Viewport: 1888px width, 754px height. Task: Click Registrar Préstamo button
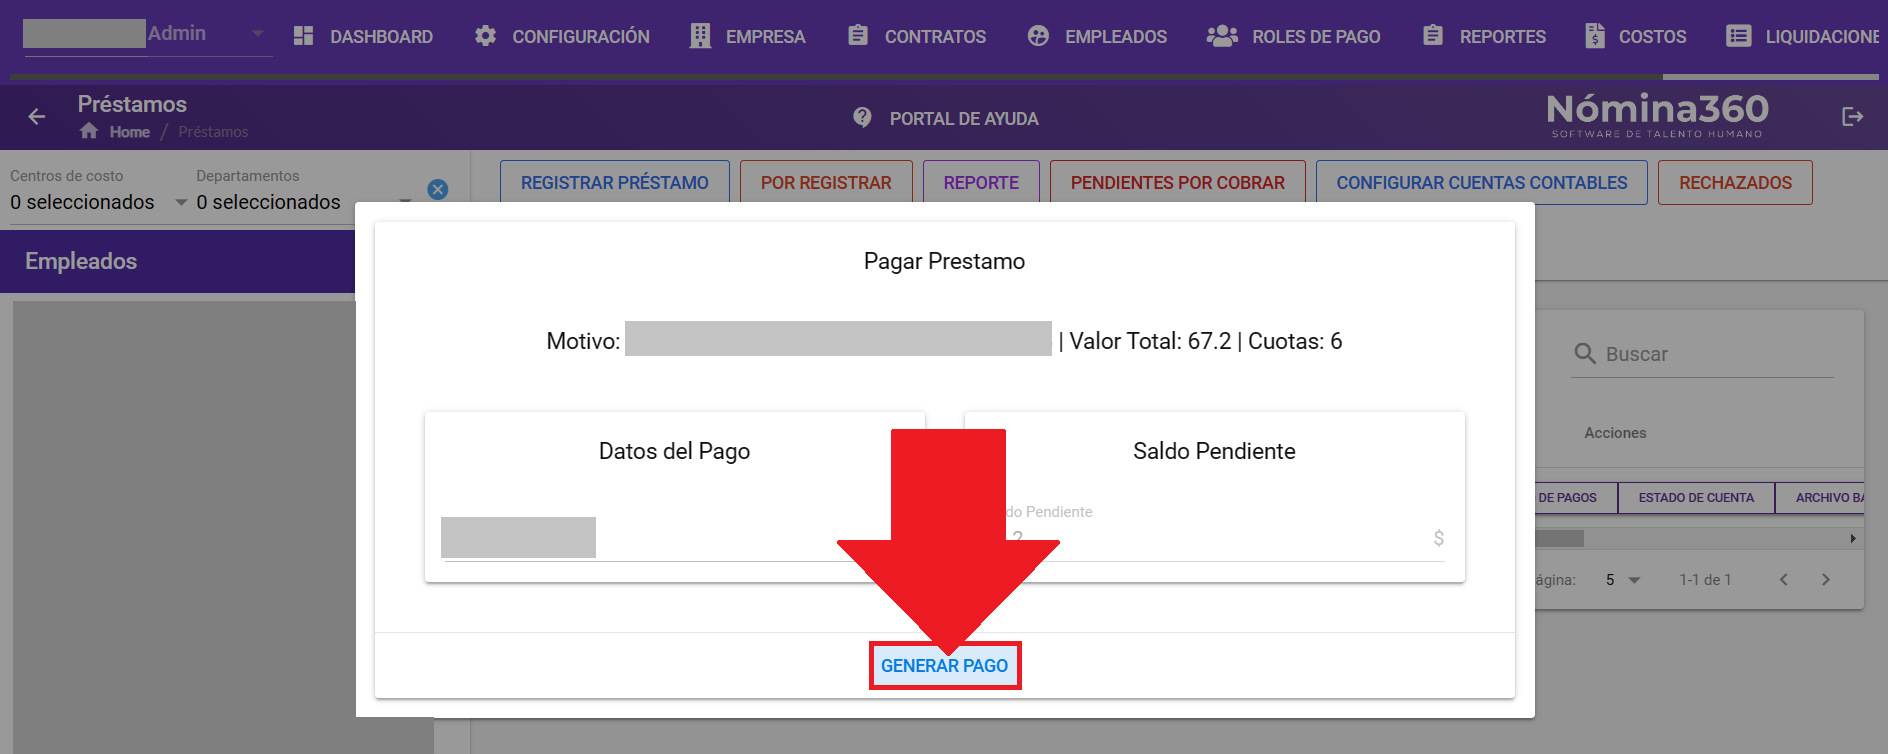click(x=615, y=183)
